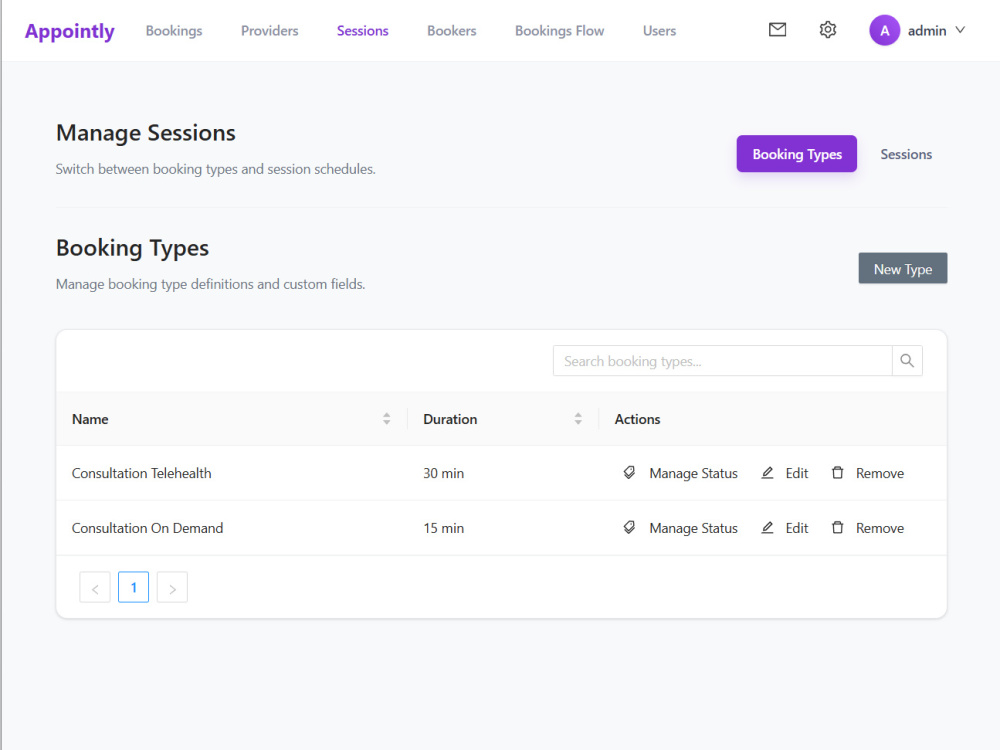Screen dimensions: 1000x750
Task: Go to next pagination page arrow
Action: click(172, 587)
